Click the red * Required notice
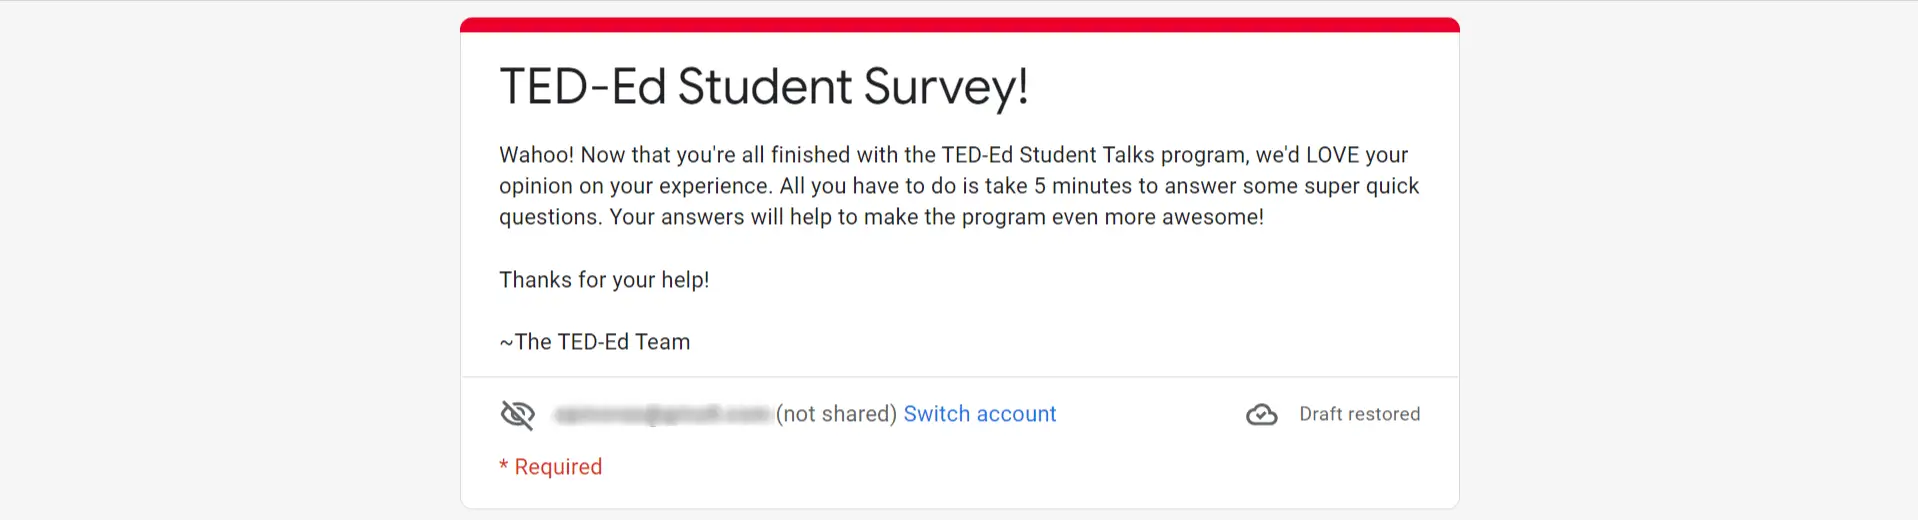The image size is (1918, 520). (x=551, y=467)
